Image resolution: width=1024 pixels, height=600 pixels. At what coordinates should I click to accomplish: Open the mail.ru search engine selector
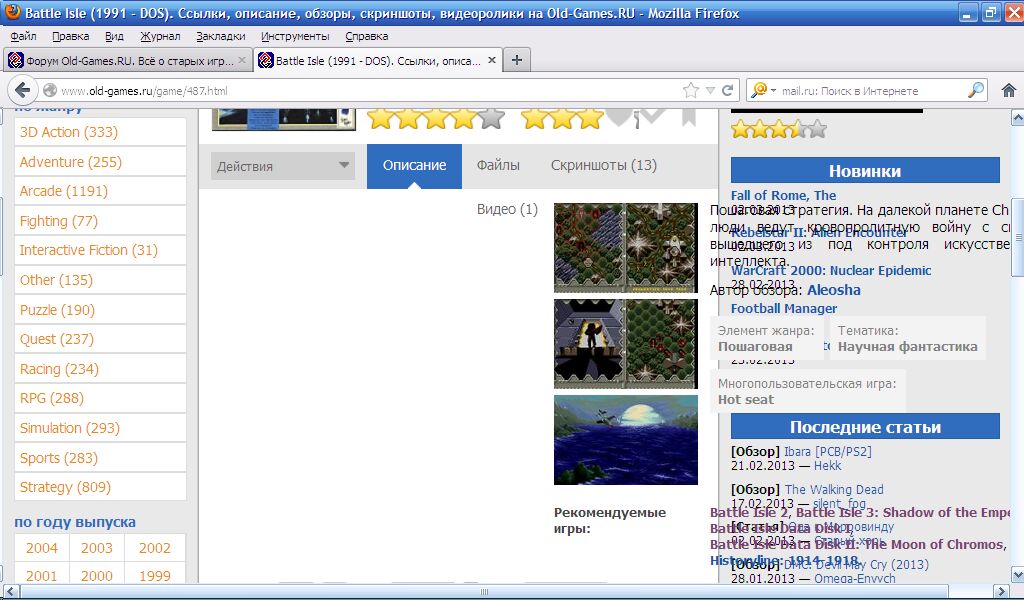tap(763, 90)
